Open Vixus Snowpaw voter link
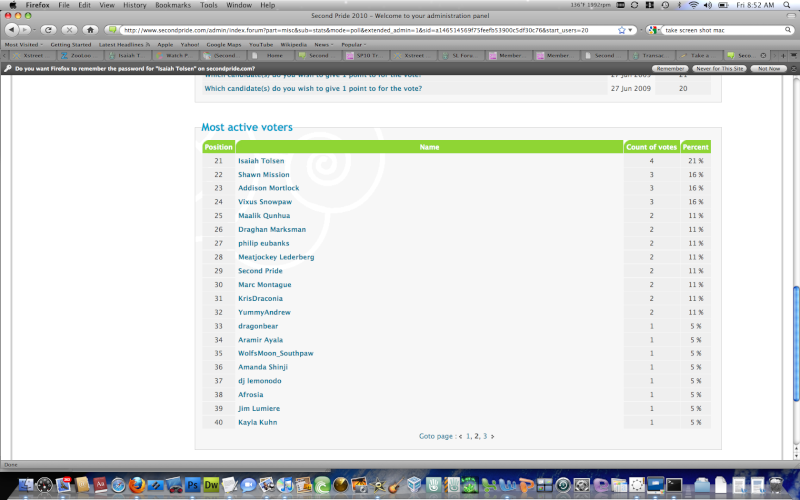800x500 pixels. click(265, 202)
